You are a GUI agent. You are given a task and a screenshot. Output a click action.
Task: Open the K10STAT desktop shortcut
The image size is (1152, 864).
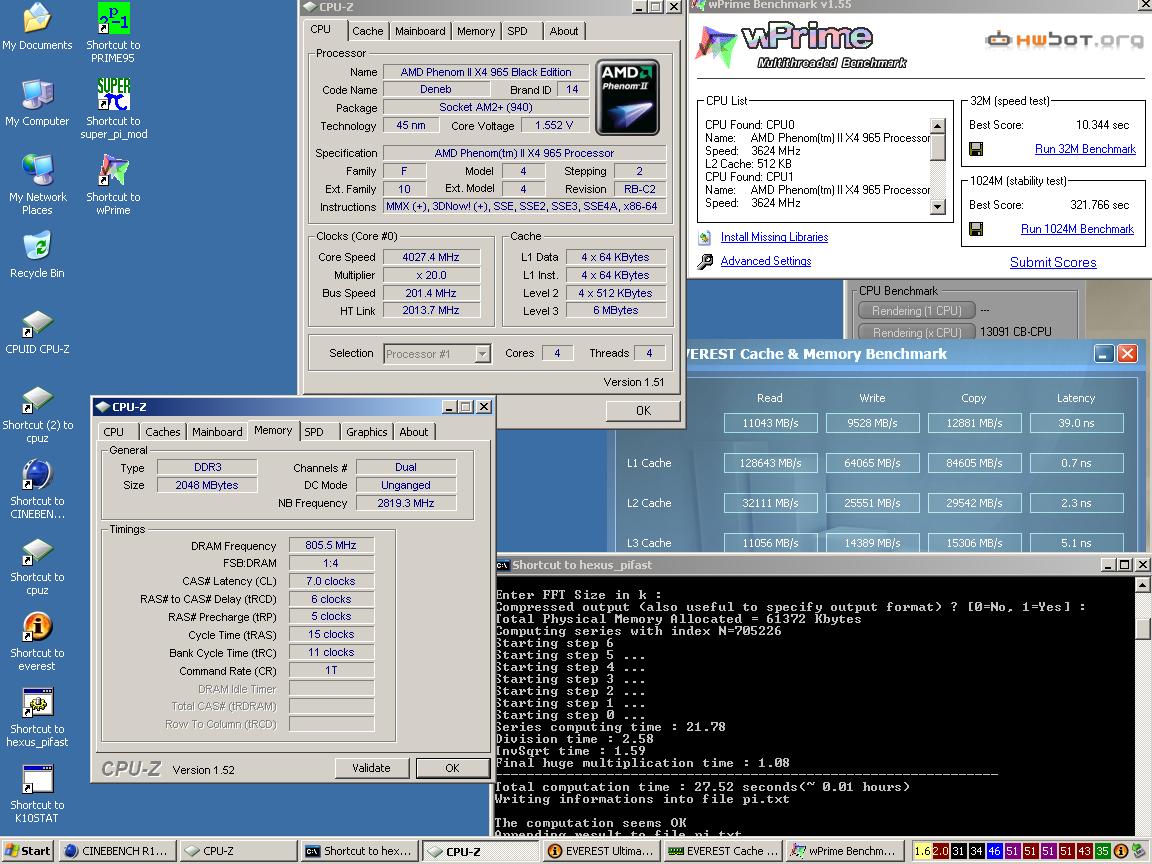coord(37,779)
